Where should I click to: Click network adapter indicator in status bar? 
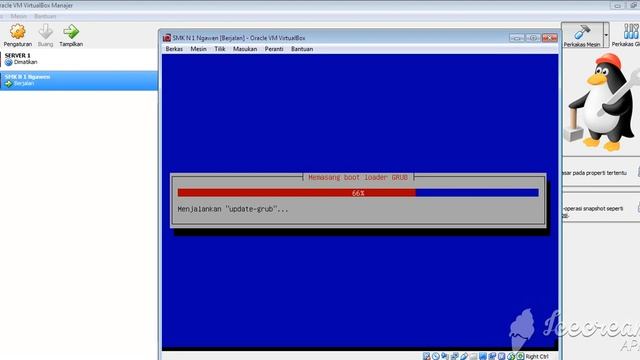(455, 356)
